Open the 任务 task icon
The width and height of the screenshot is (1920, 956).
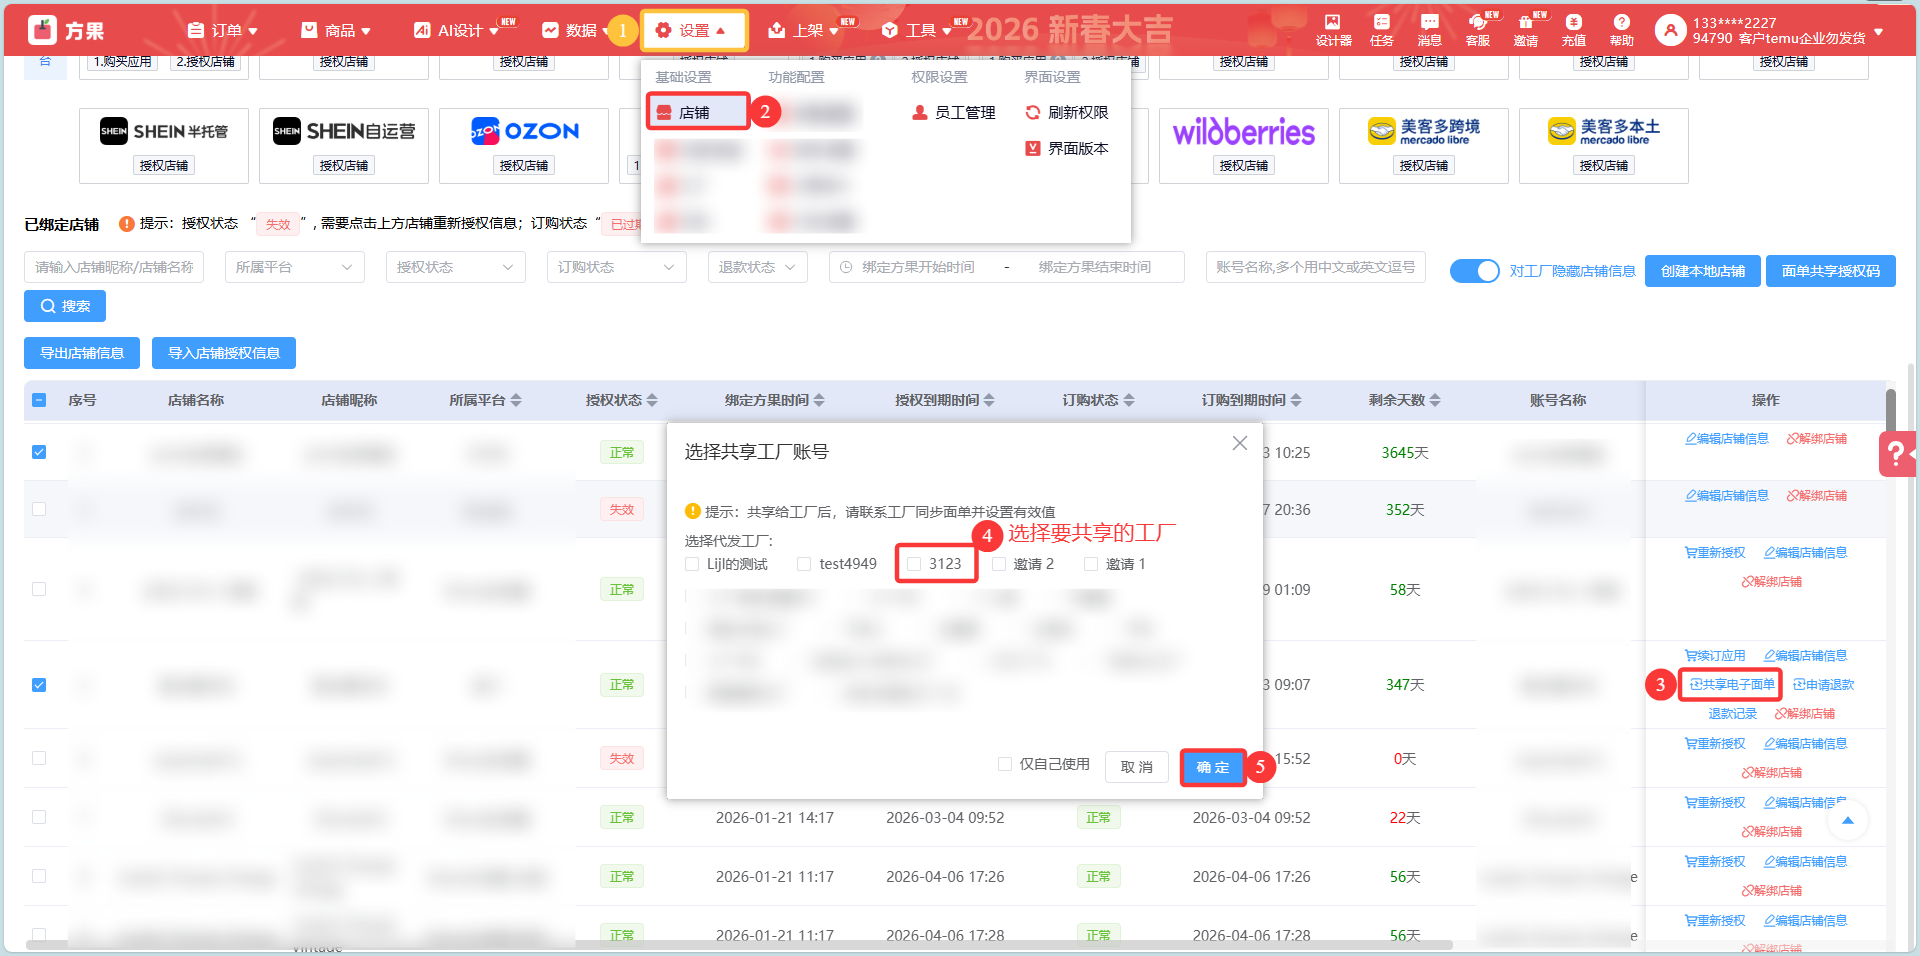1382,30
